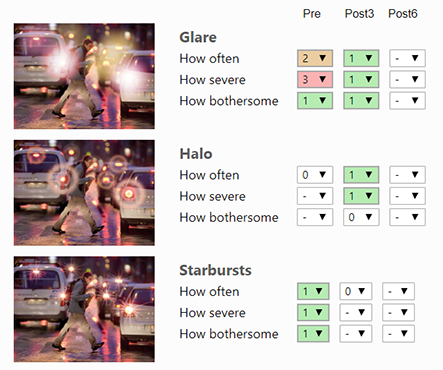This screenshot has height=370, width=443.
Task: Open Halo How often Post6 dropdown
Action: (407, 175)
